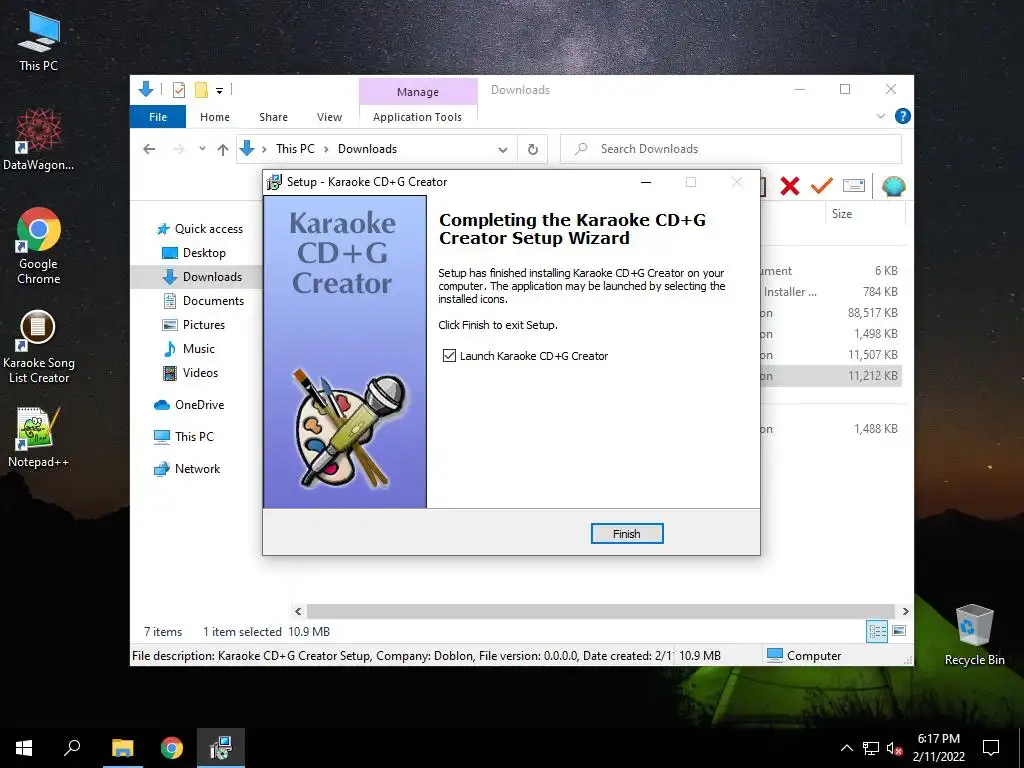Open network status tray icon

click(871, 748)
